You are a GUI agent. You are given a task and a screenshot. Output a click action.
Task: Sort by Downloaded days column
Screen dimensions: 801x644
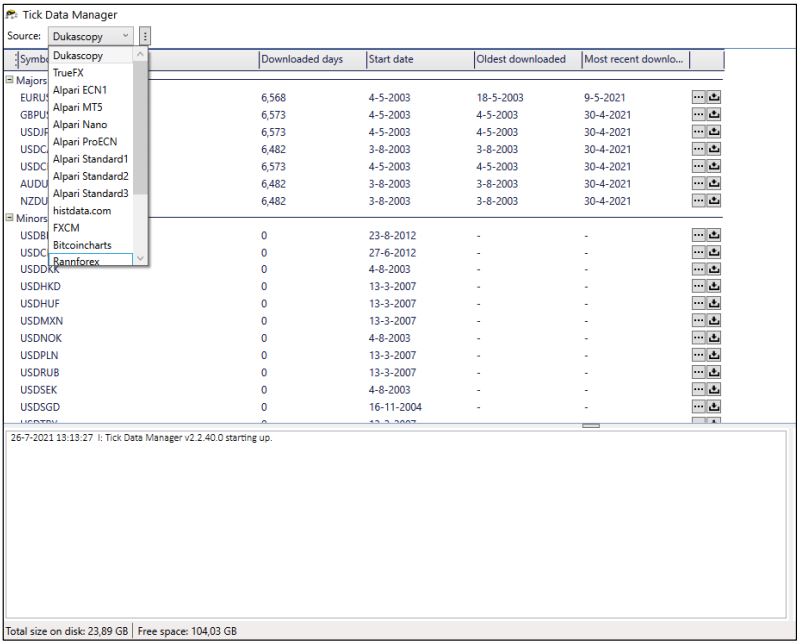[313, 59]
